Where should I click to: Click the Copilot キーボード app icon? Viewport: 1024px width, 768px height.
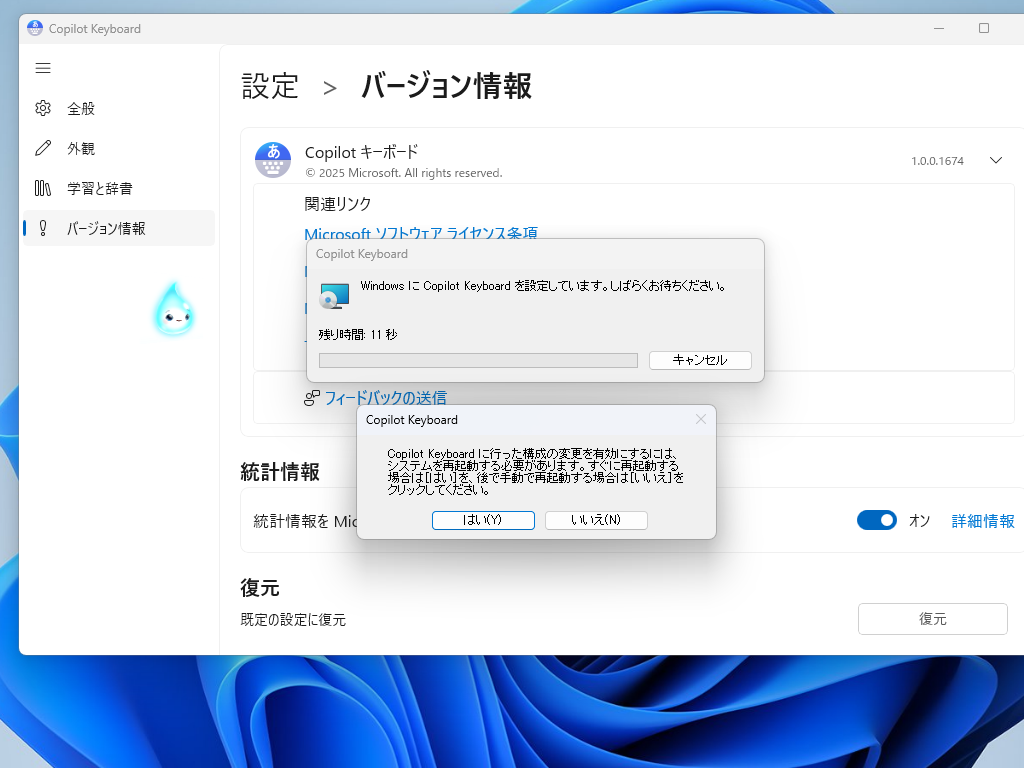click(x=272, y=160)
